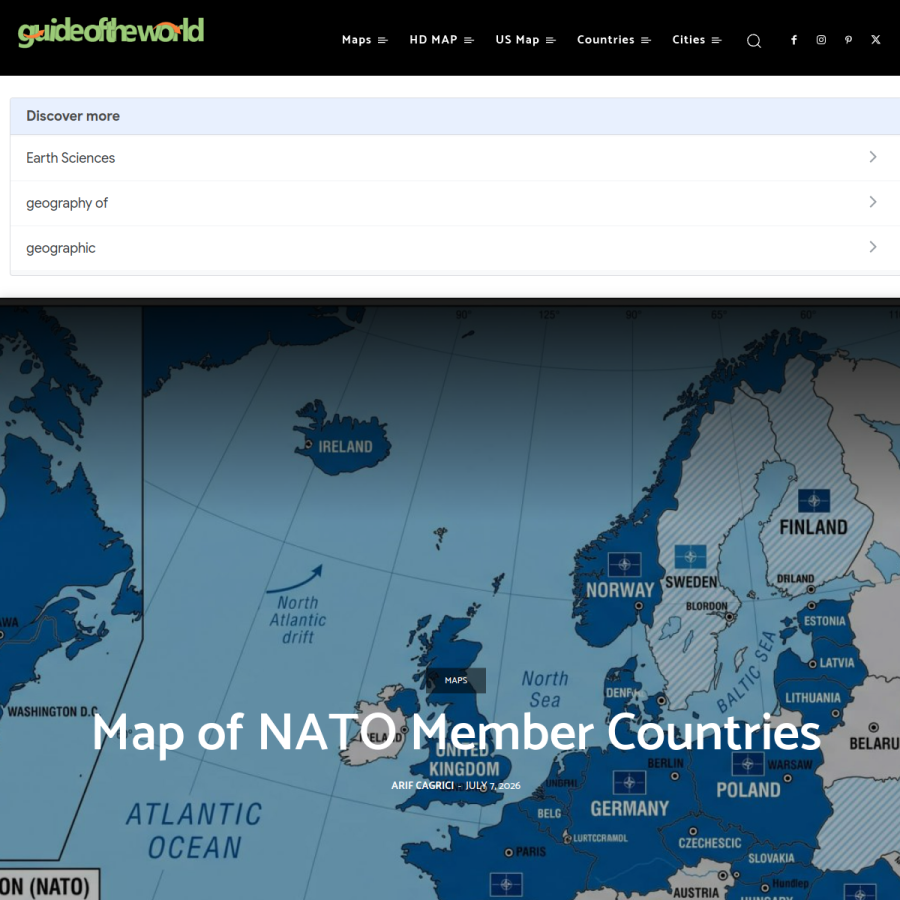Open the Pinterest social icon
This screenshot has height=900, width=900.
(x=848, y=40)
